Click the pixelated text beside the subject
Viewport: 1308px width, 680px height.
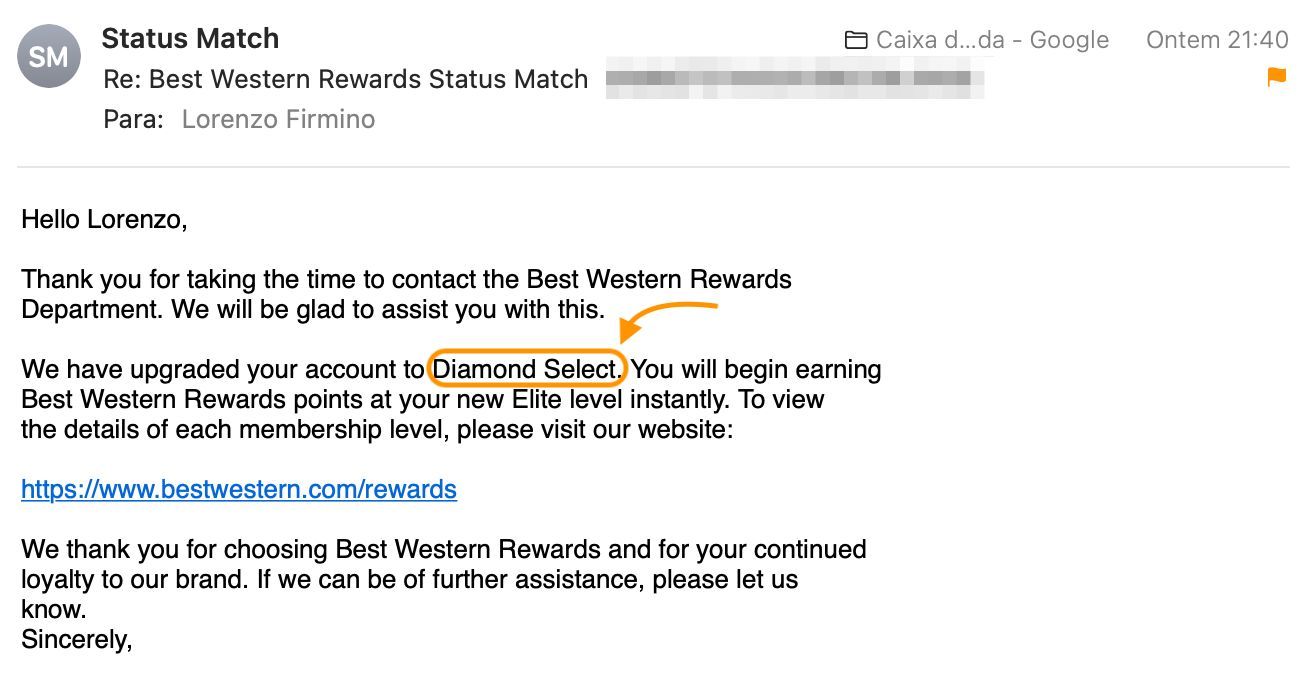pyautogui.click(x=794, y=79)
